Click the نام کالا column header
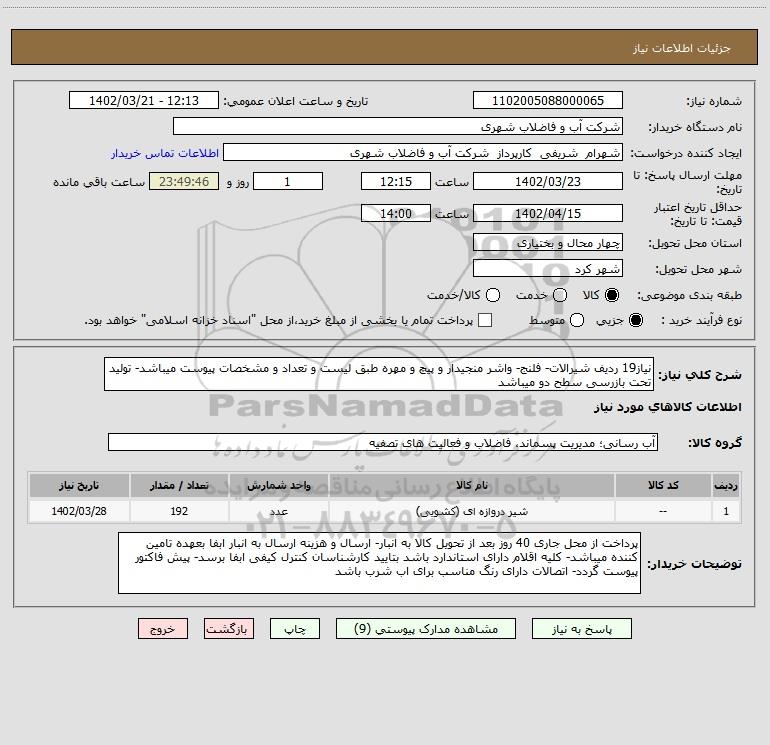The width and height of the screenshot is (770, 745). pyautogui.click(x=471, y=485)
